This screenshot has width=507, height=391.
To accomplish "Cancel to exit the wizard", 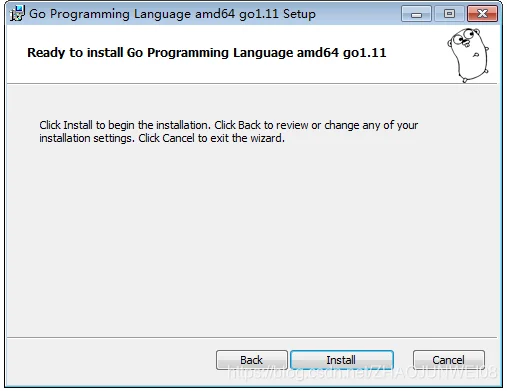I will pyautogui.click(x=449, y=360).
